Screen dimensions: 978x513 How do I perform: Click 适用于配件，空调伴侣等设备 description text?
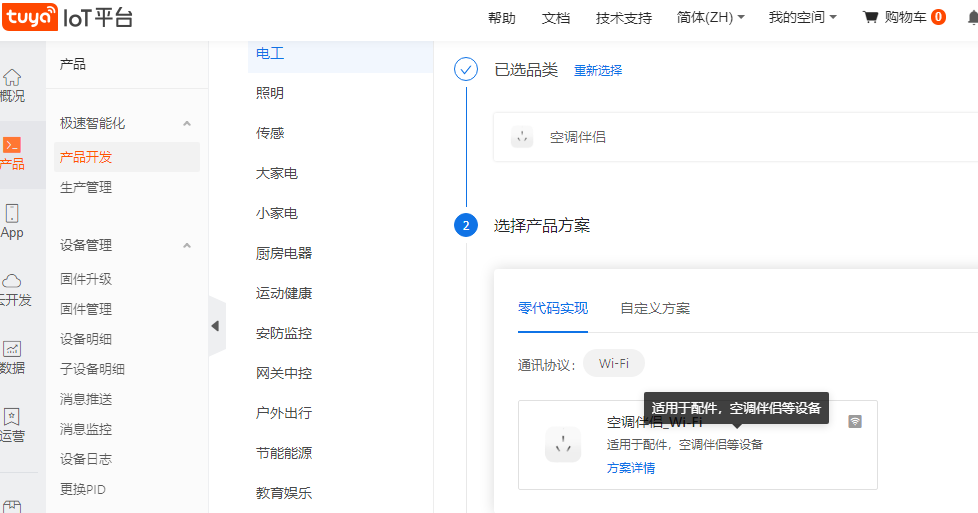(x=685, y=444)
